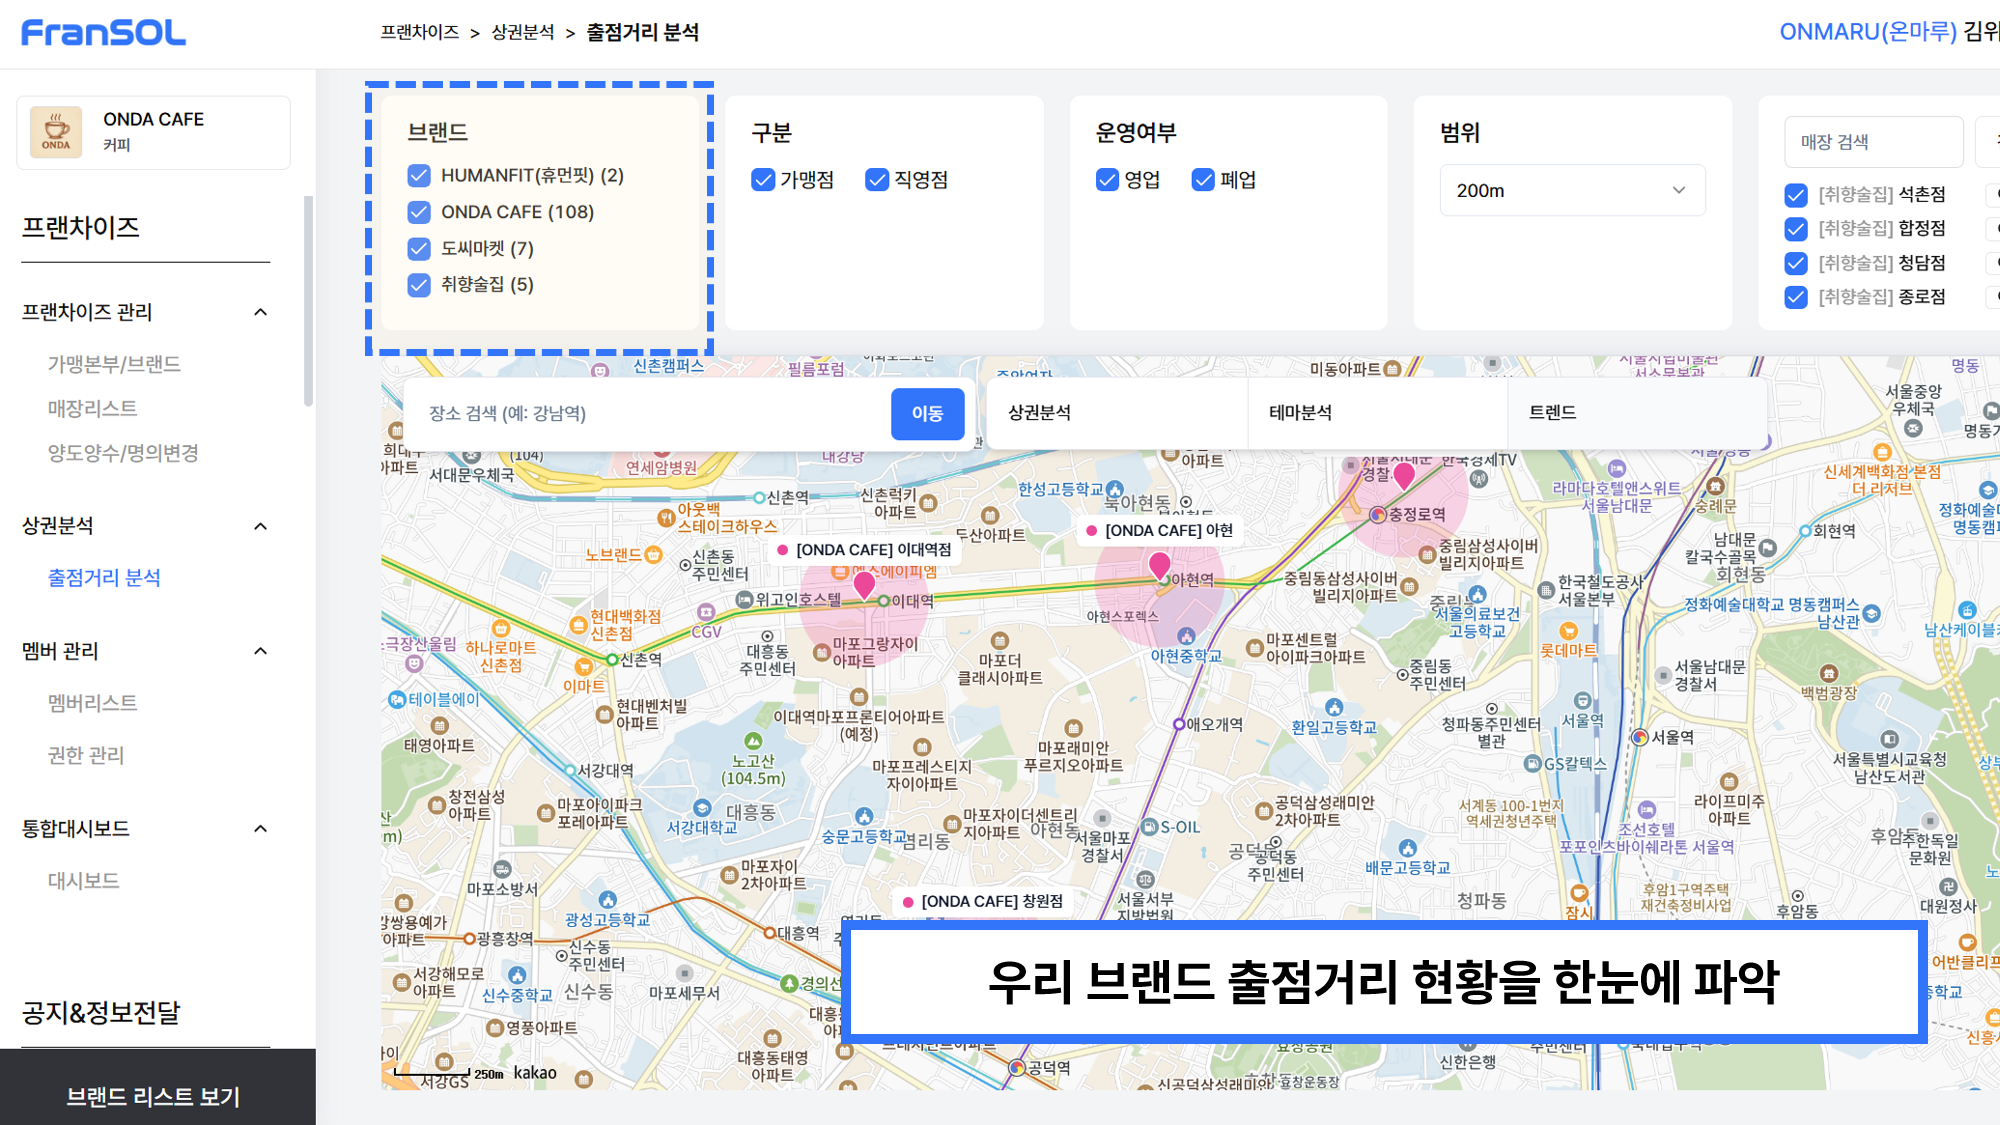Click the GS칼텍스 gas station icon
Image resolution: width=2000 pixels, height=1125 pixels.
pos(1533,764)
